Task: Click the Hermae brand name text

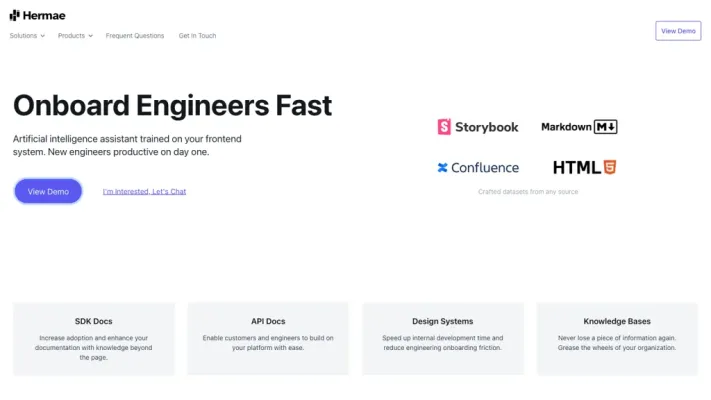Action: tap(44, 15)
